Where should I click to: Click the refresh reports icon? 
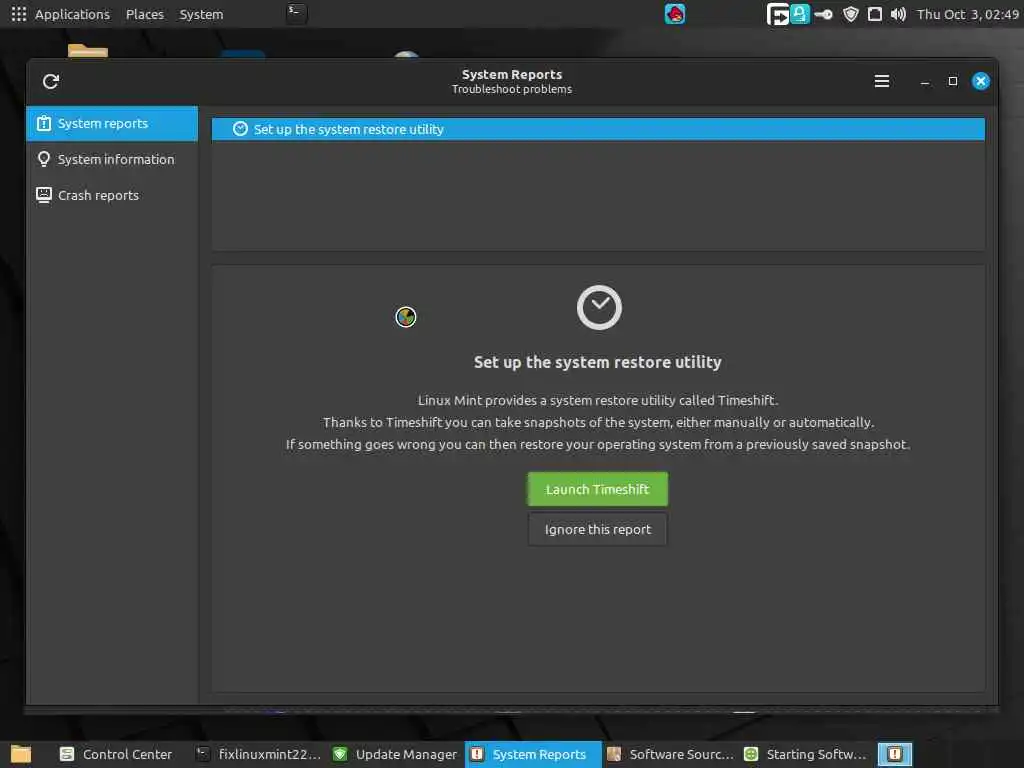[x=51, y=81]
